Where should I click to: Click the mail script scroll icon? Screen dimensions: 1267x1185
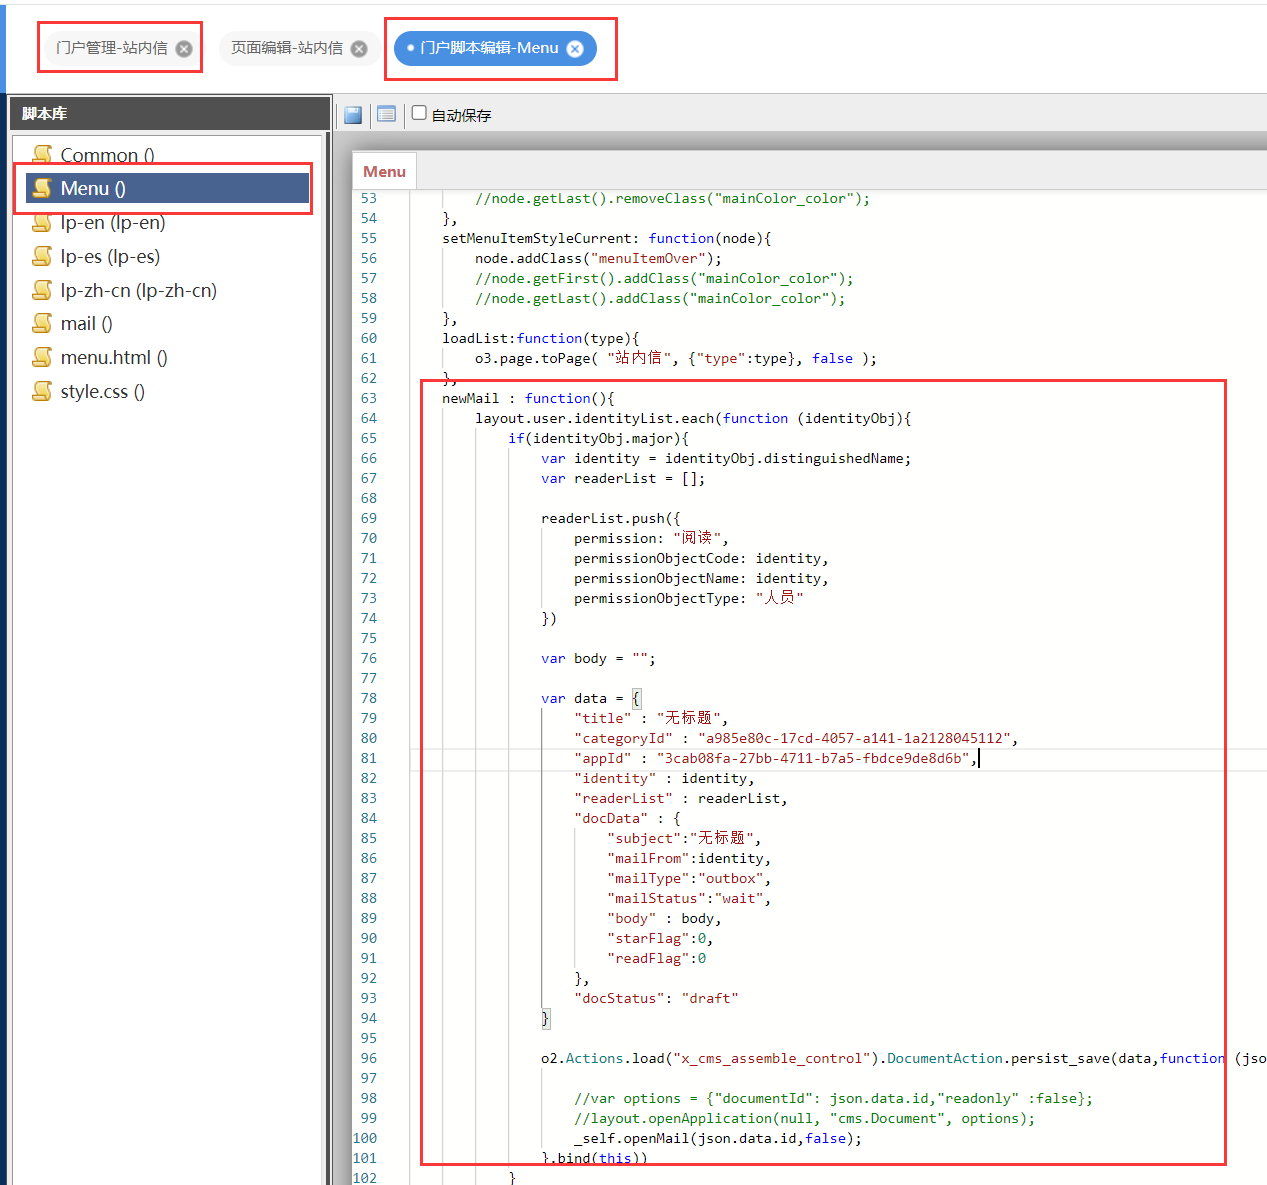42,323
